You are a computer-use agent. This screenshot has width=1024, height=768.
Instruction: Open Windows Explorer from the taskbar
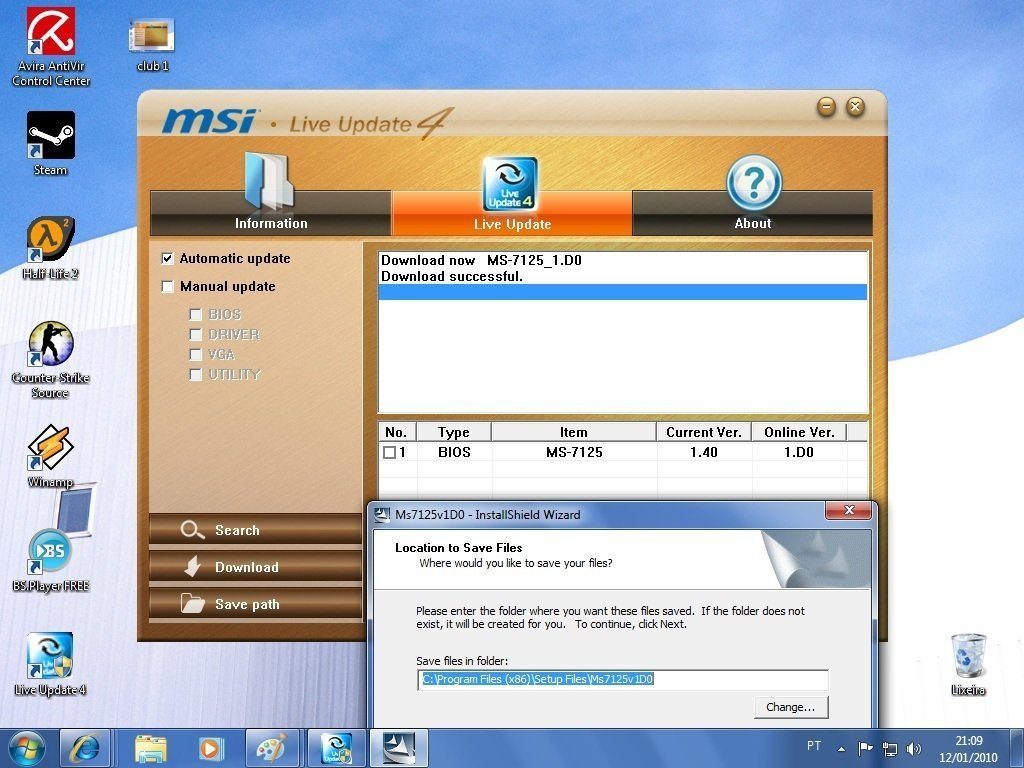[151, 748]
